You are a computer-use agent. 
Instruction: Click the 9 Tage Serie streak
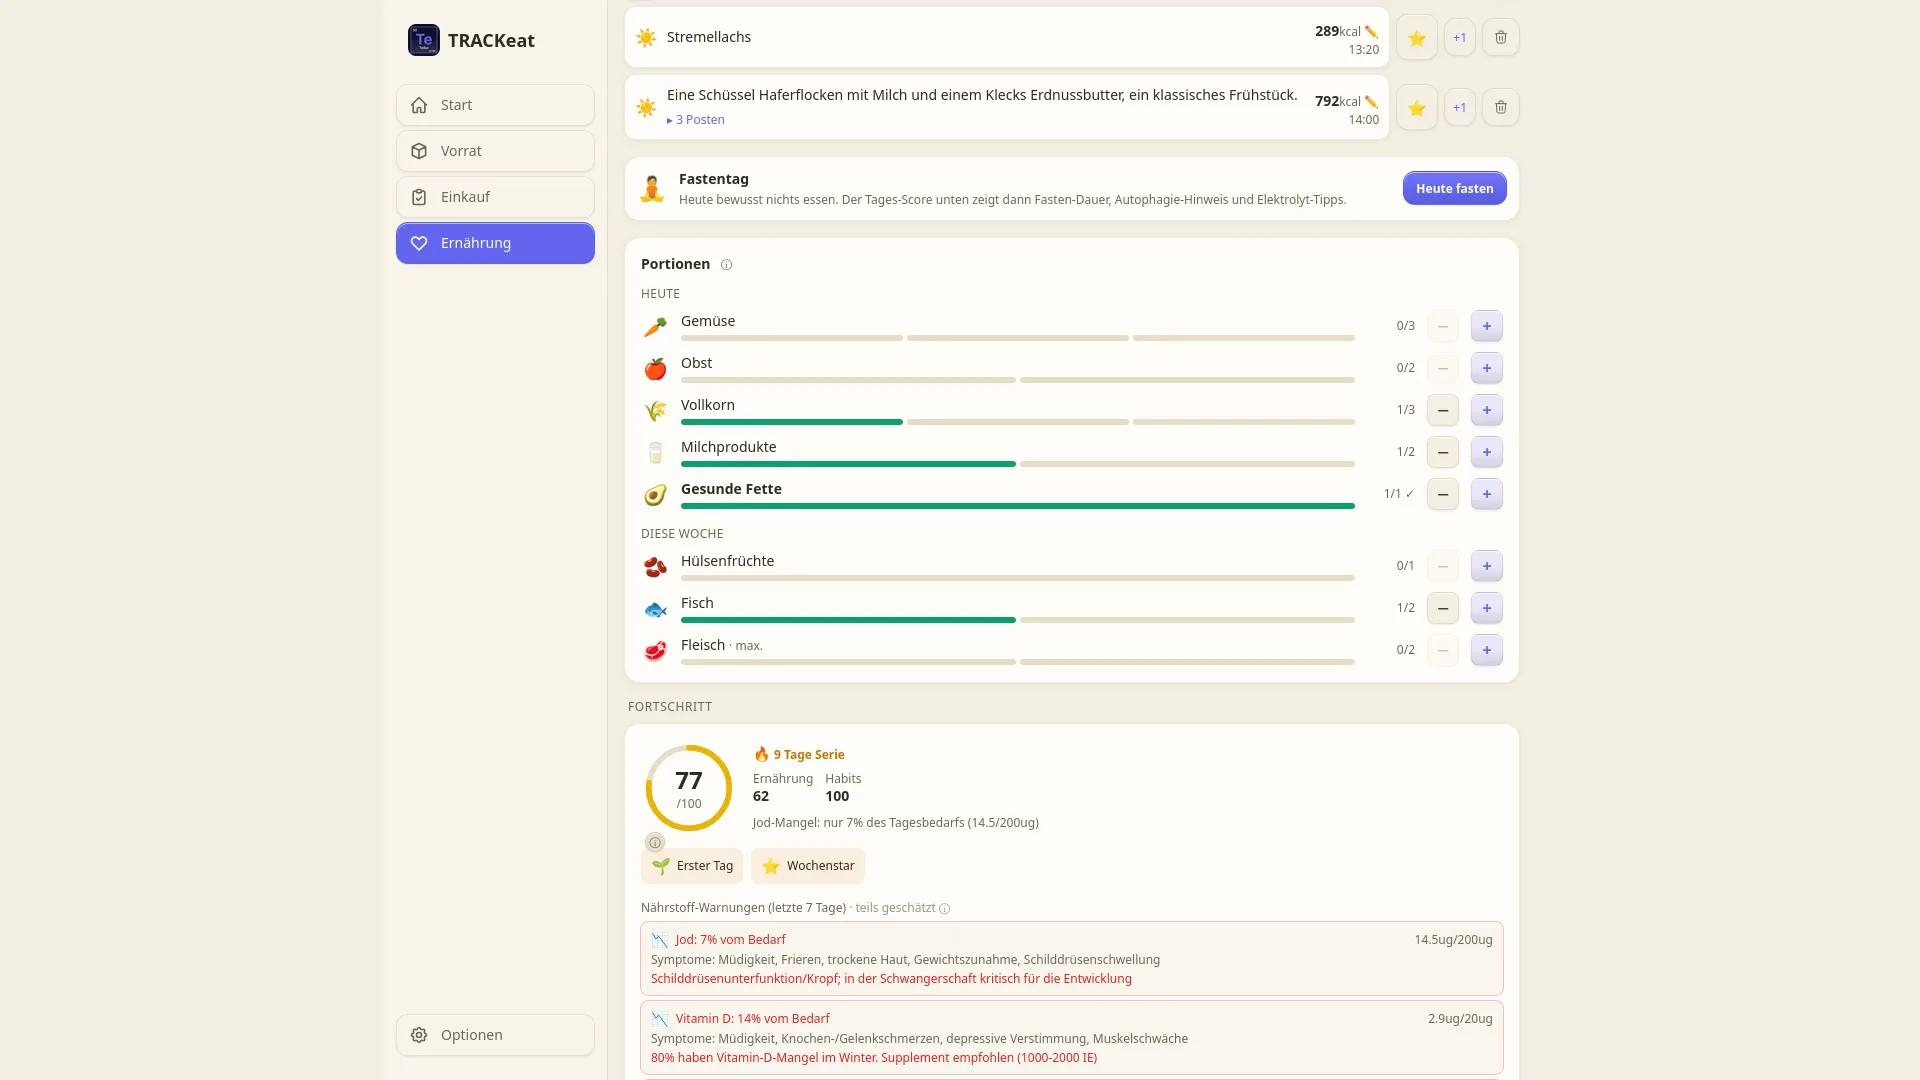799,755
